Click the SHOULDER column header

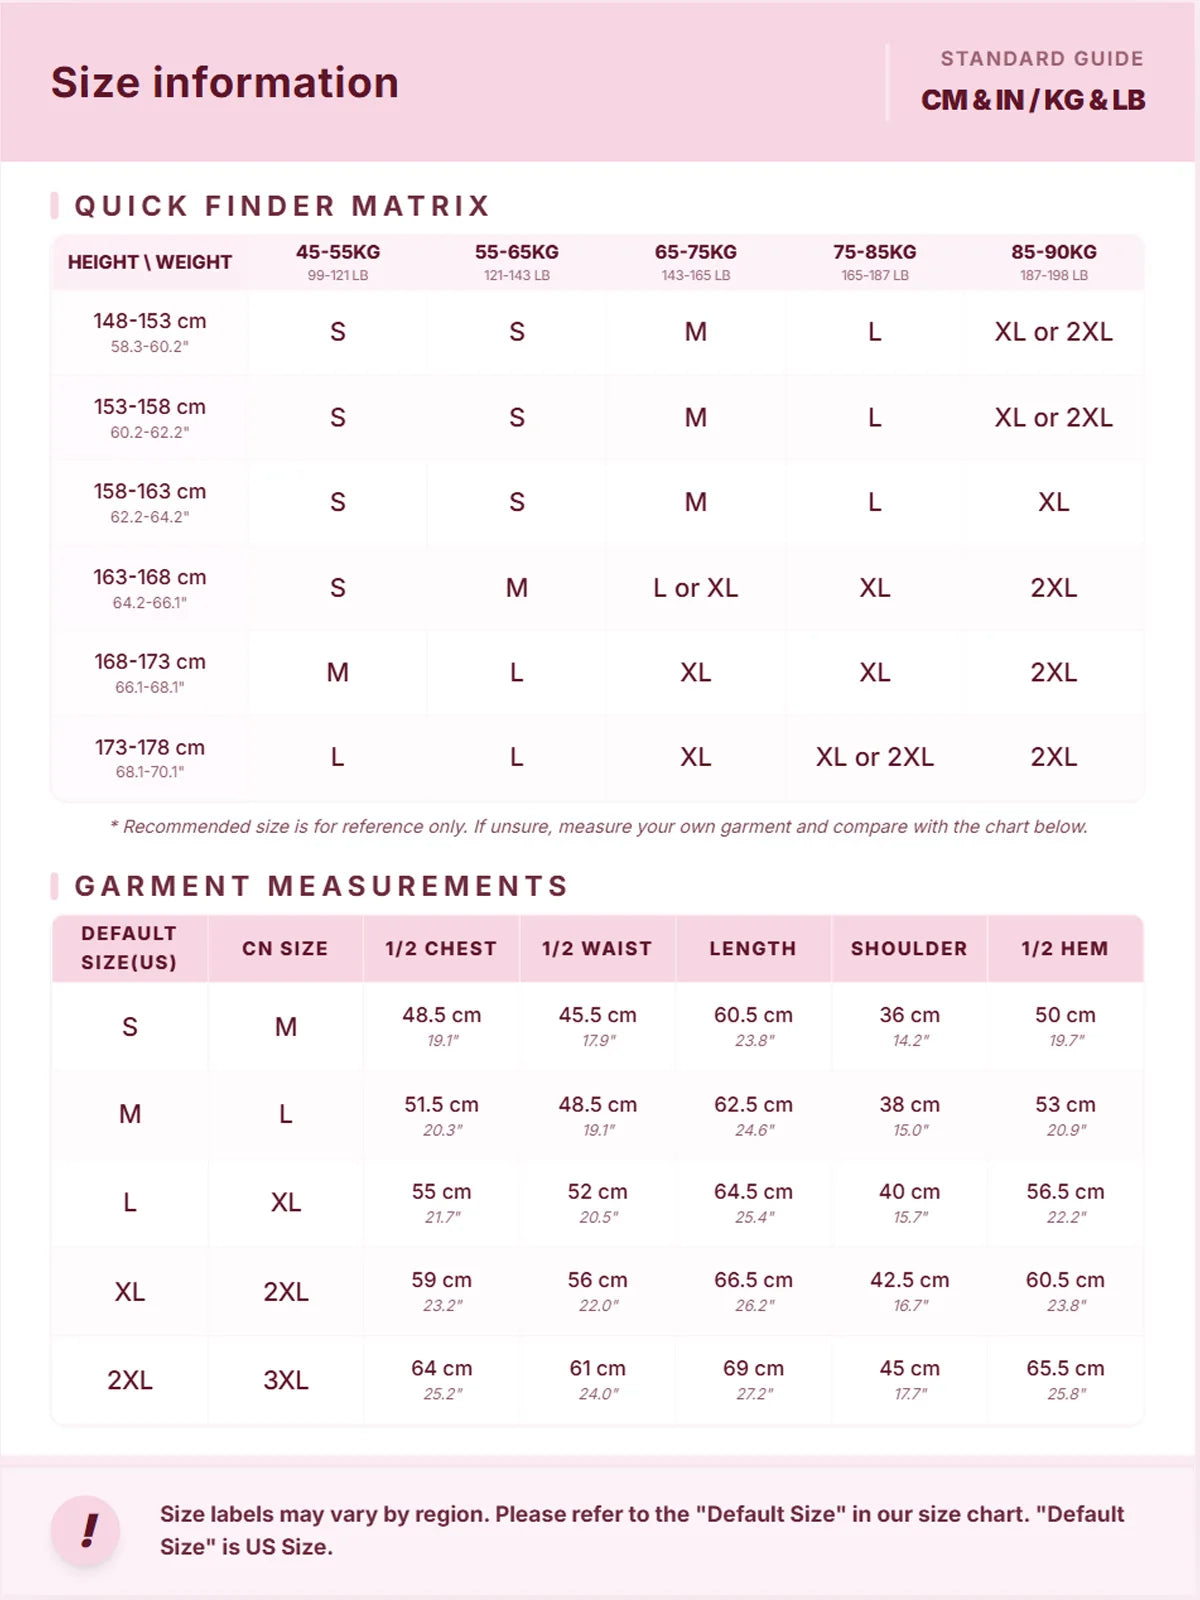909,948
